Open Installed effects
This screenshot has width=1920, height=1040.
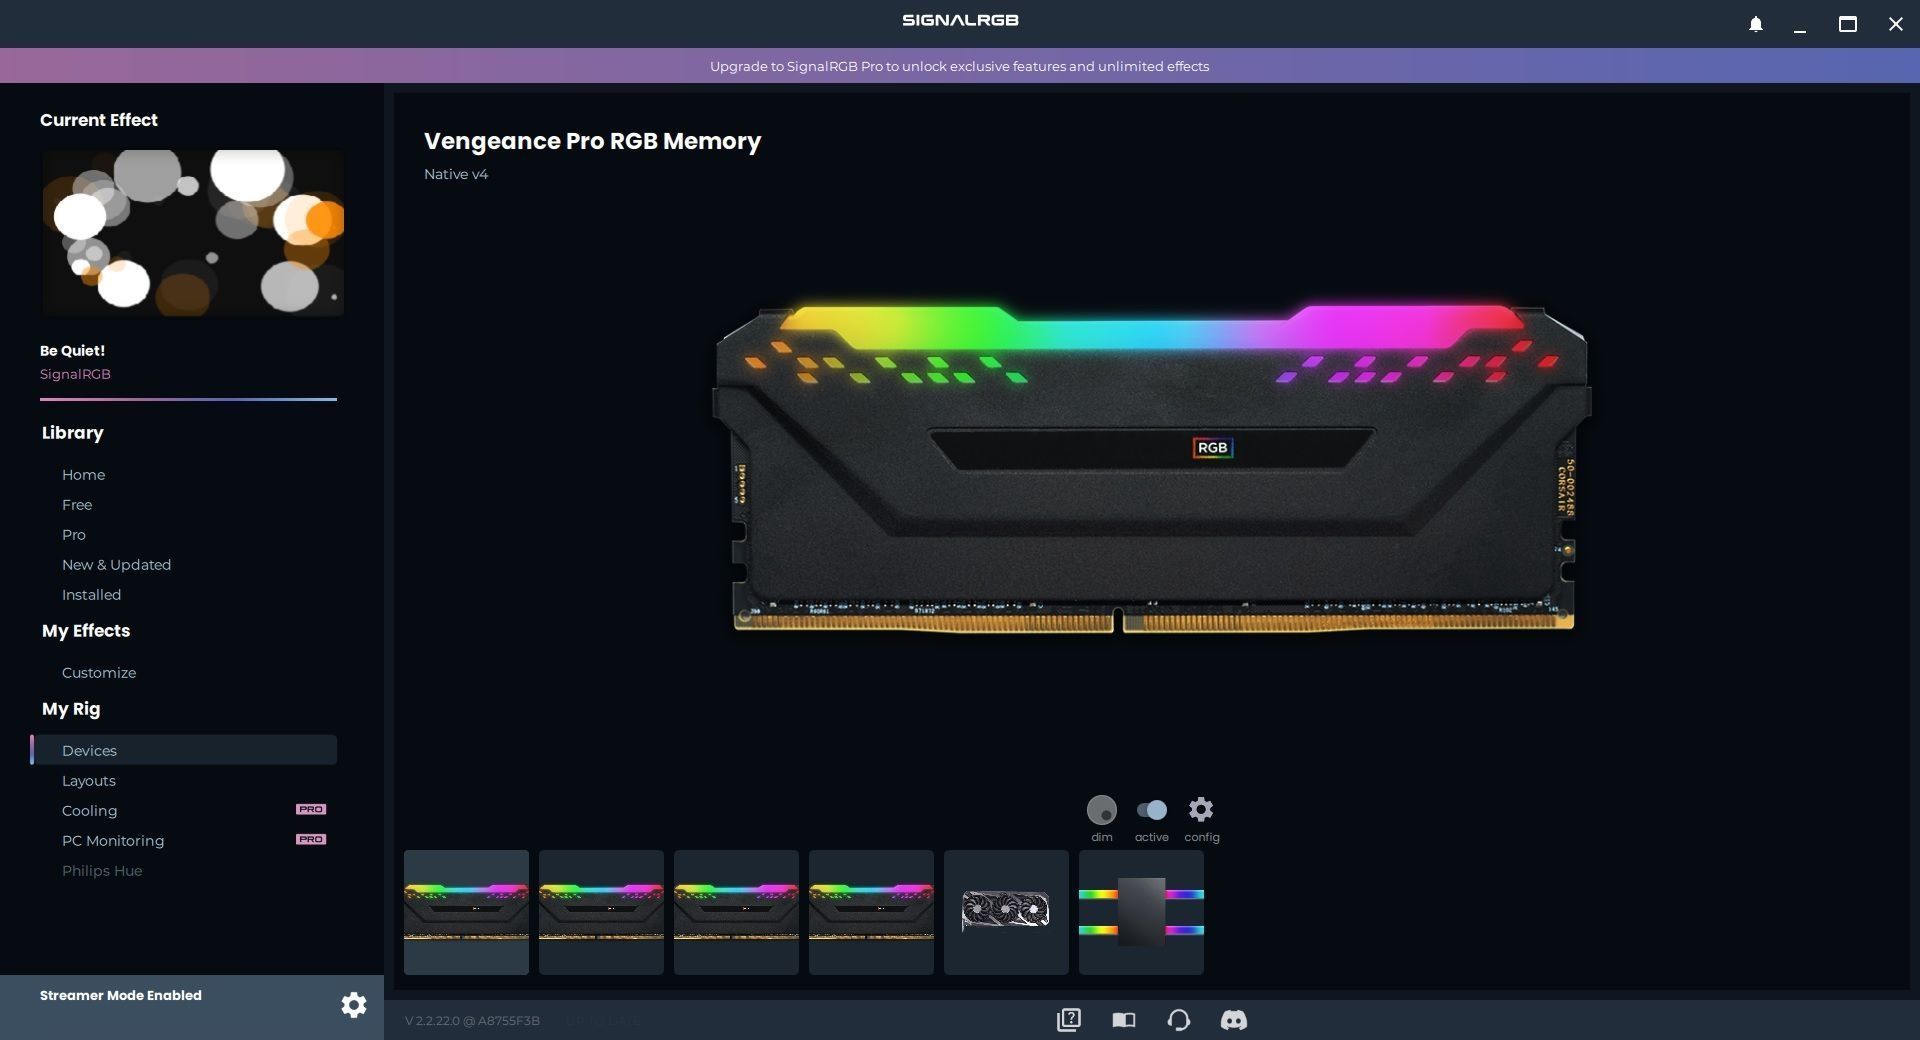coord(91,595)
